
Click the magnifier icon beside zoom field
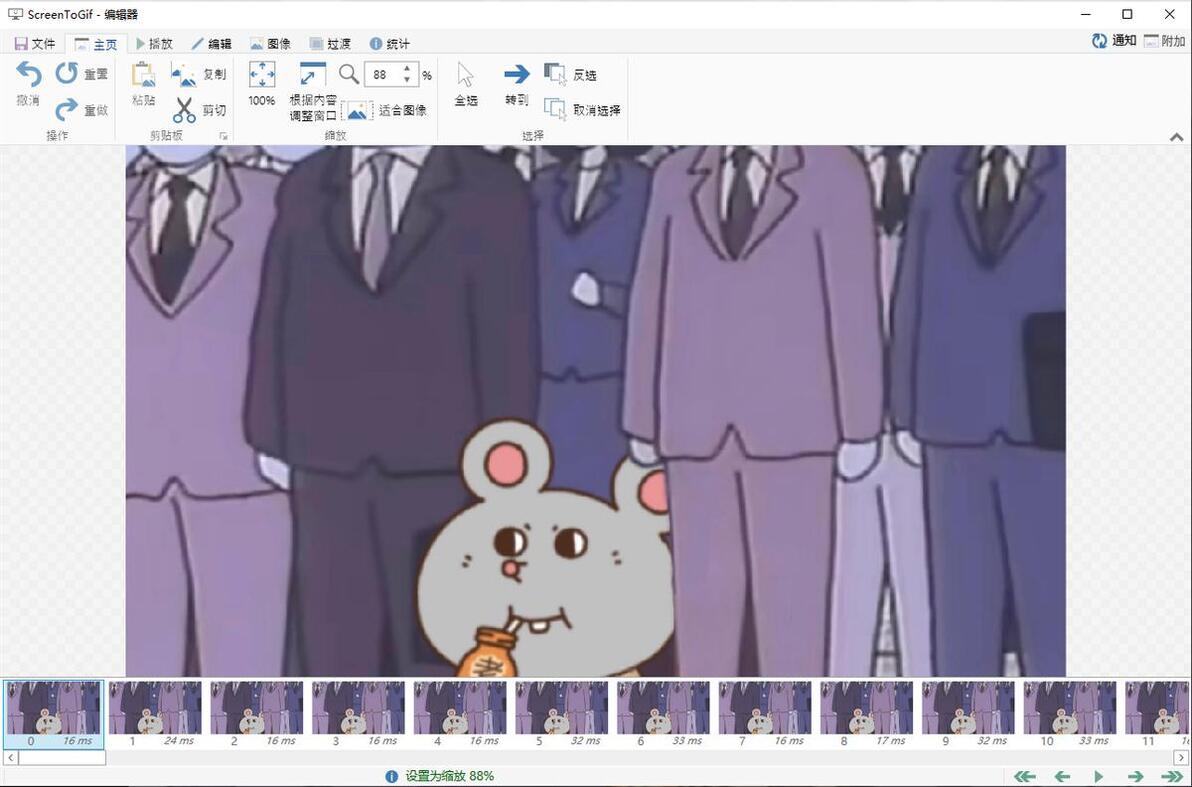click(x=349, y=74)
